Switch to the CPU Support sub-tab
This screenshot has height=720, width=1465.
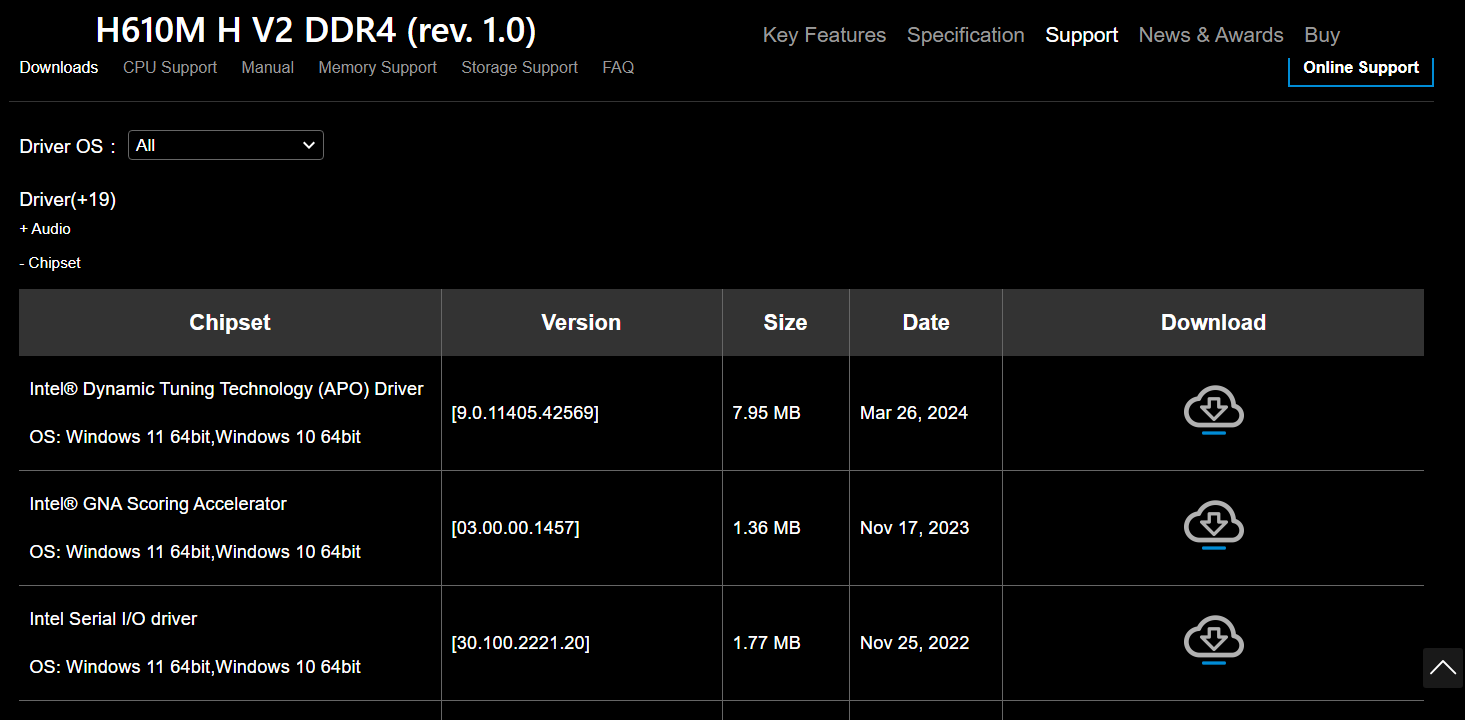pos(170,67)
